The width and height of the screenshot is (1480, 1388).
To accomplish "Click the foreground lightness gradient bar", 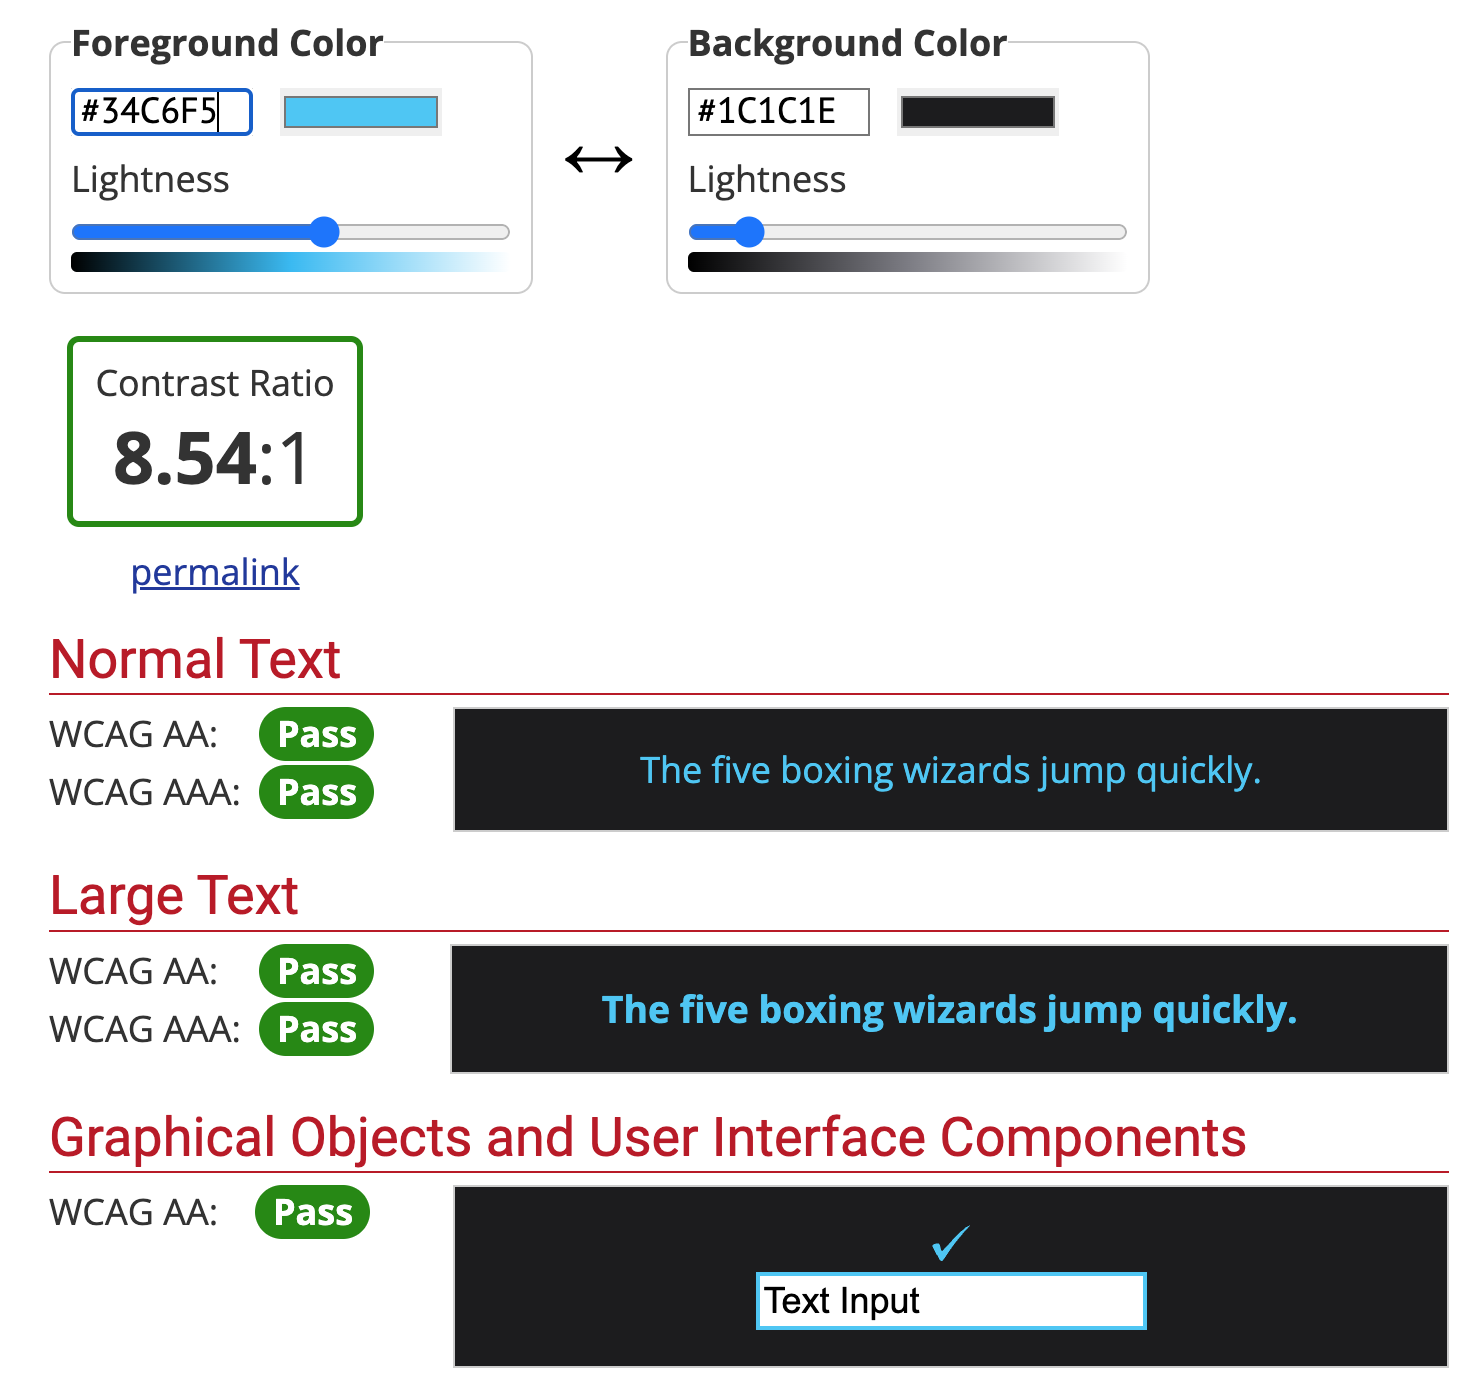I will [x=290, y=262].
